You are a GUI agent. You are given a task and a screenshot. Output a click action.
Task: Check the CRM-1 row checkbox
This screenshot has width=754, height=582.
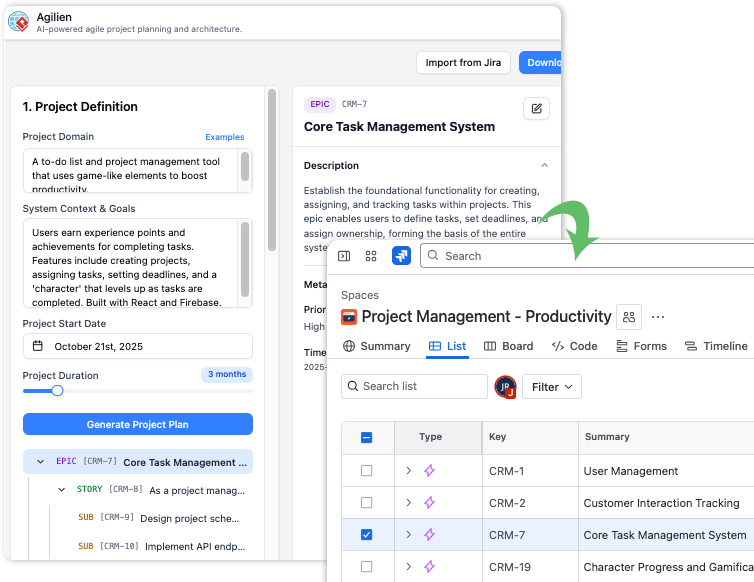(x=366, y=471)
